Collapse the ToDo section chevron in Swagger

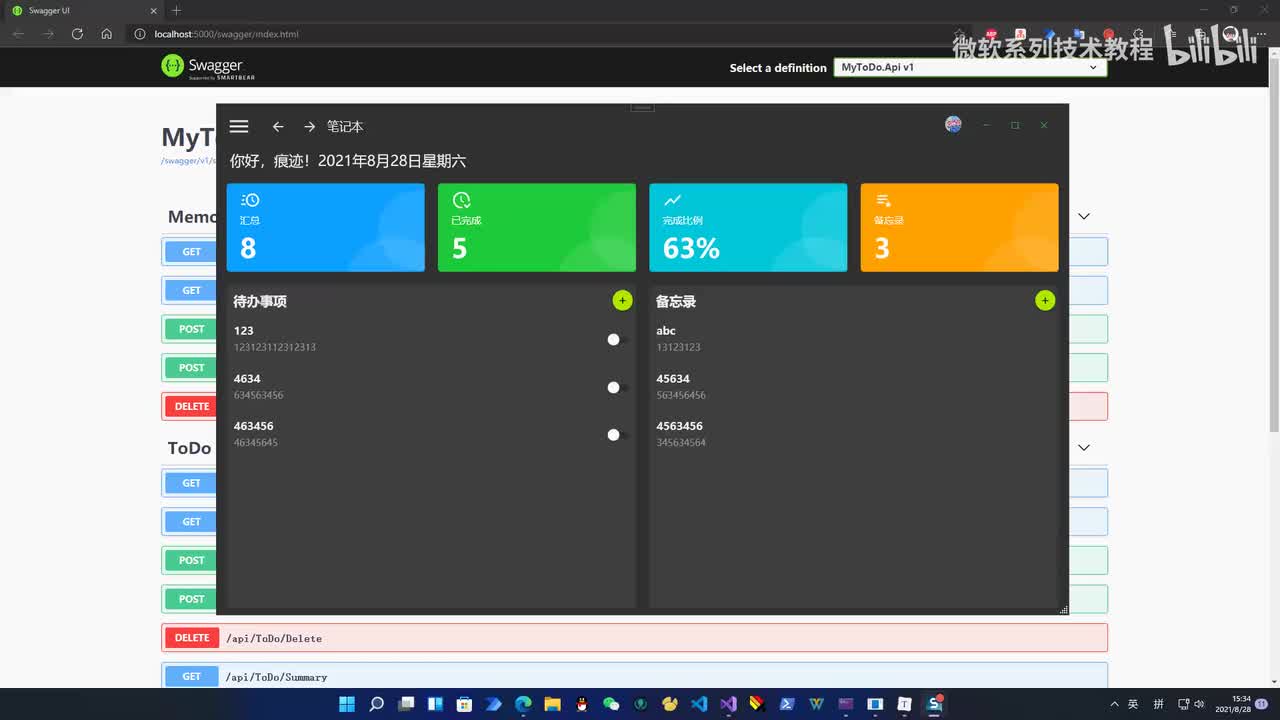(1083, 447)
